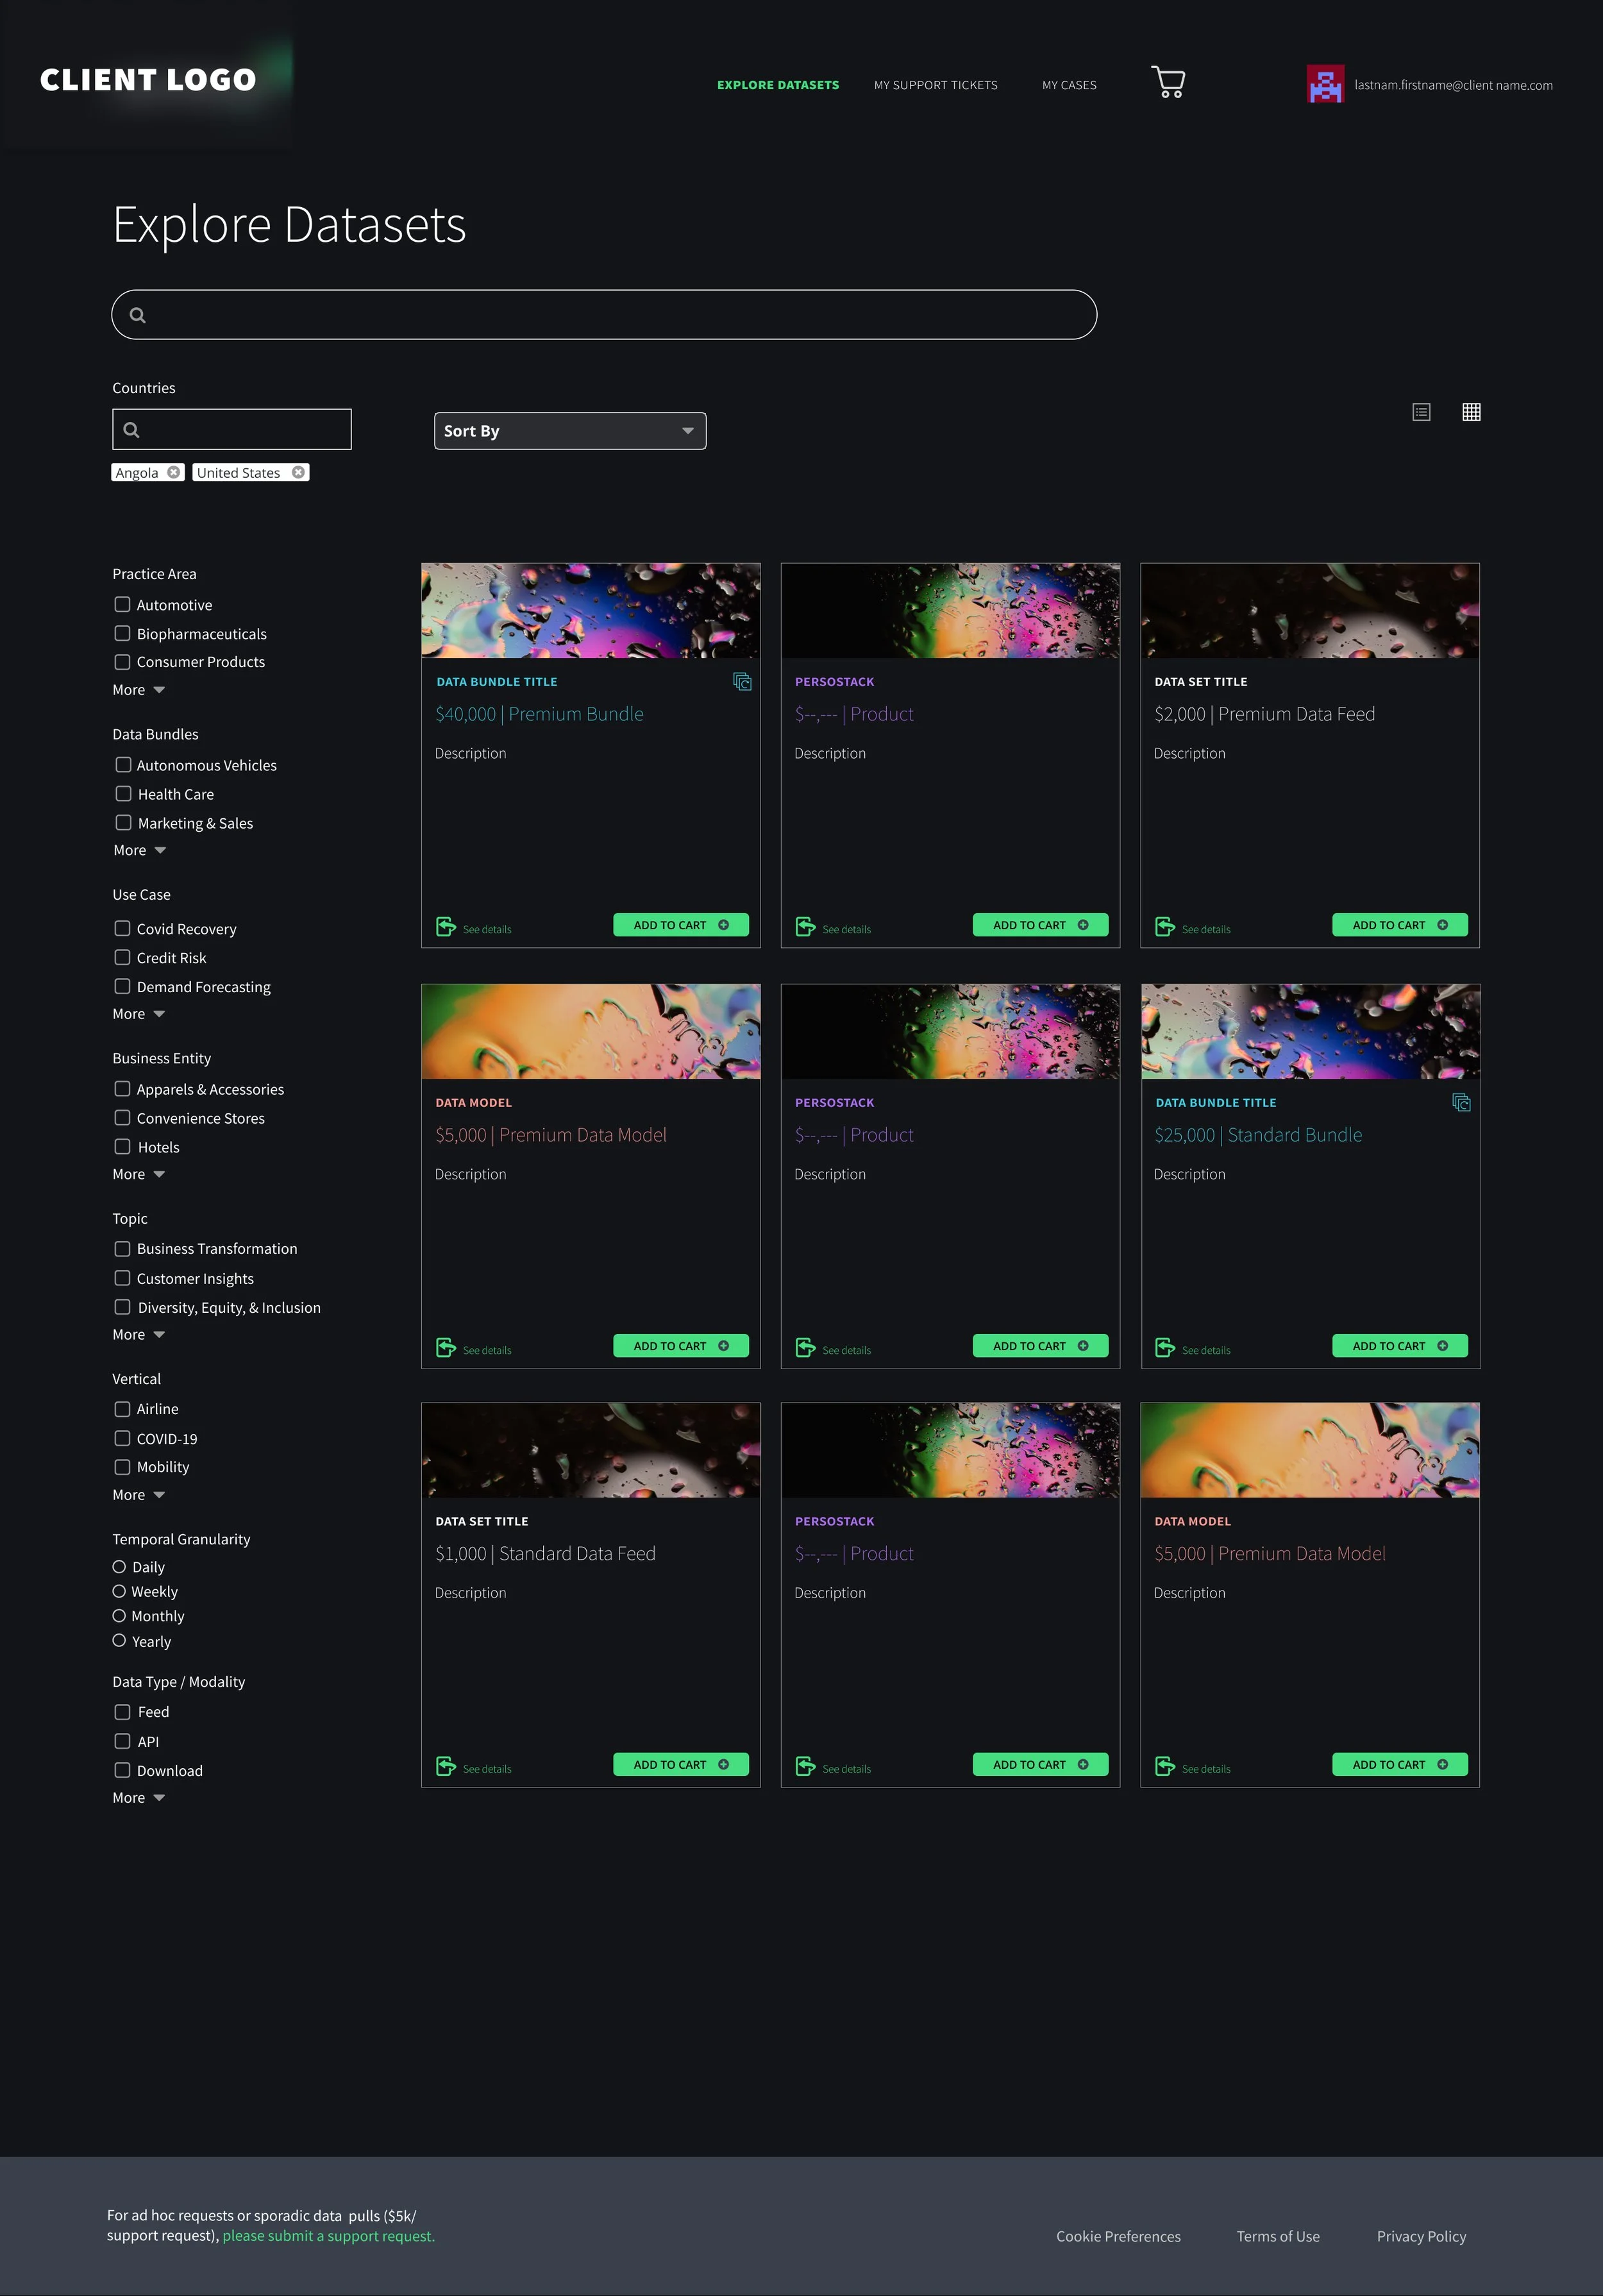
Task: Click user avatar icon in header
Action: click(1325, 84)
